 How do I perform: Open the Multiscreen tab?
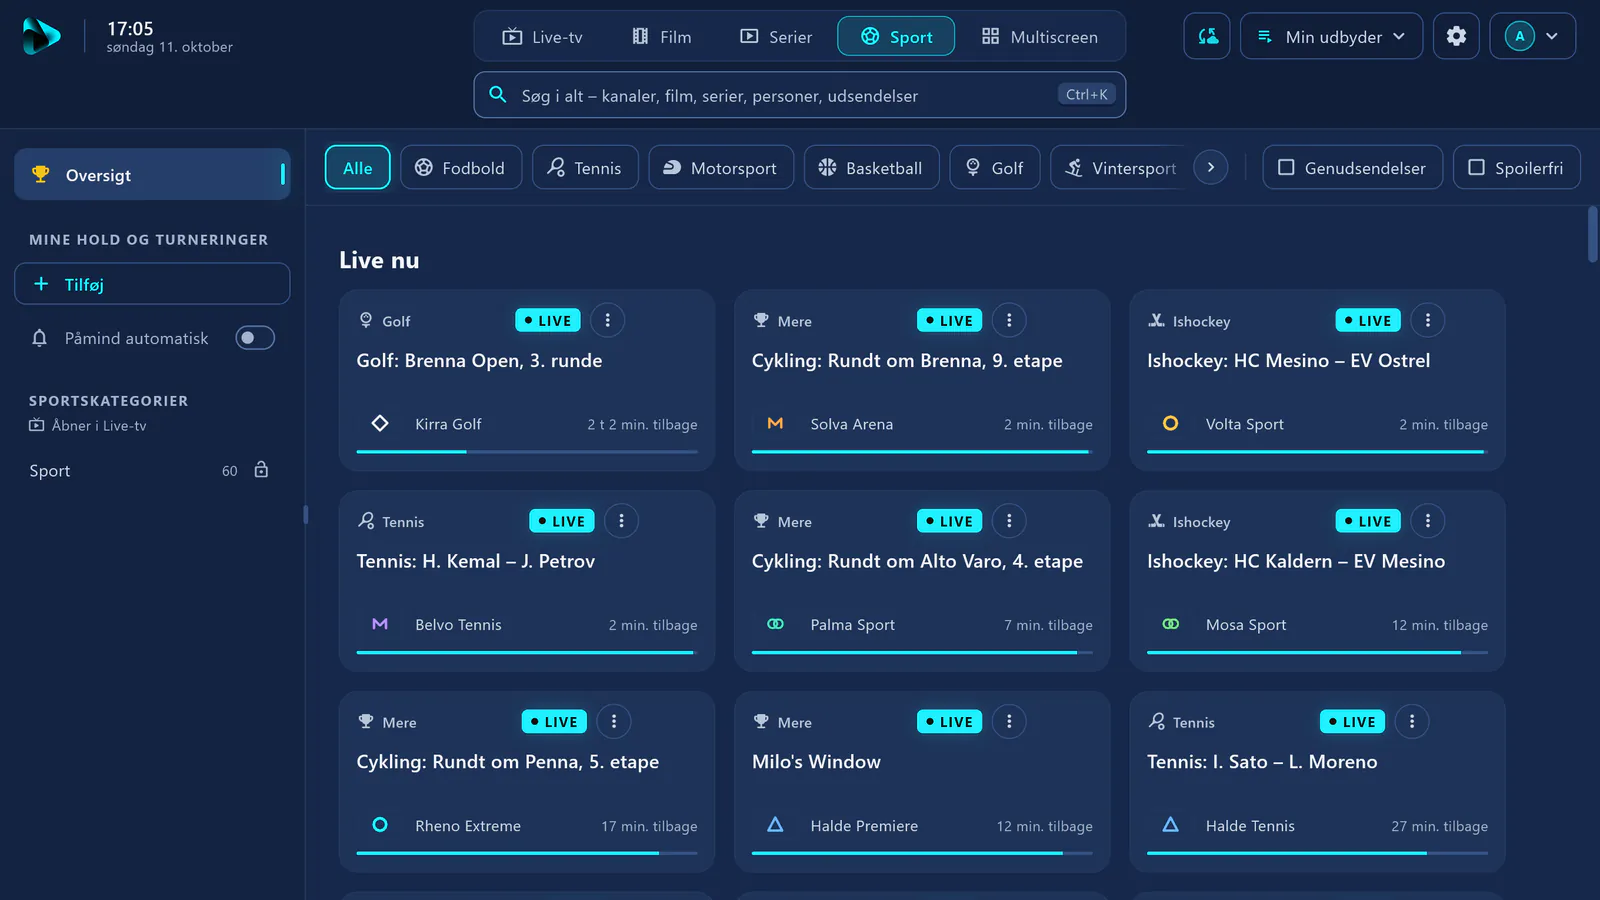point(1040,36)
